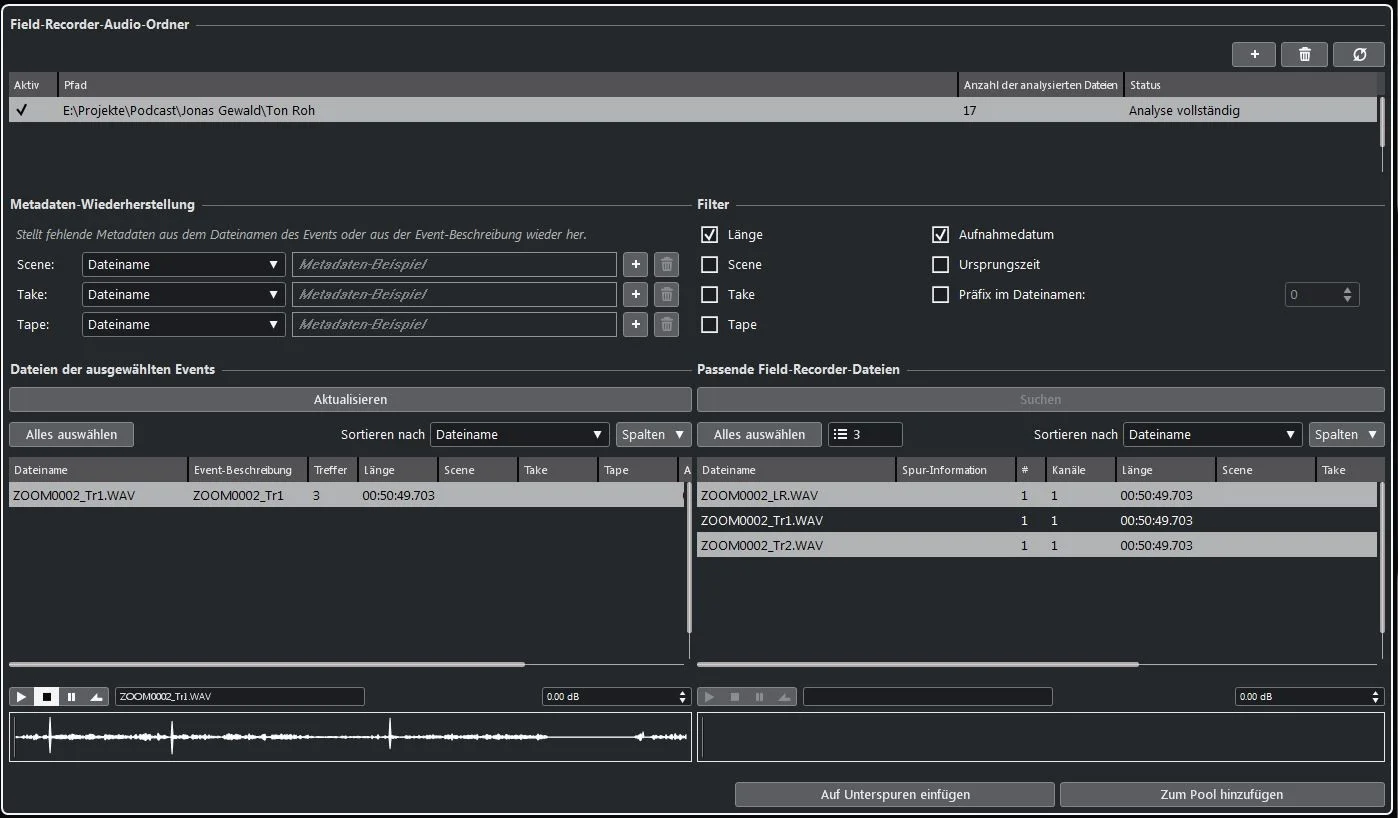
Task: Click the waveform preview of ZOOM0002_Tr1.WAV
Action: tap(350, 736)
